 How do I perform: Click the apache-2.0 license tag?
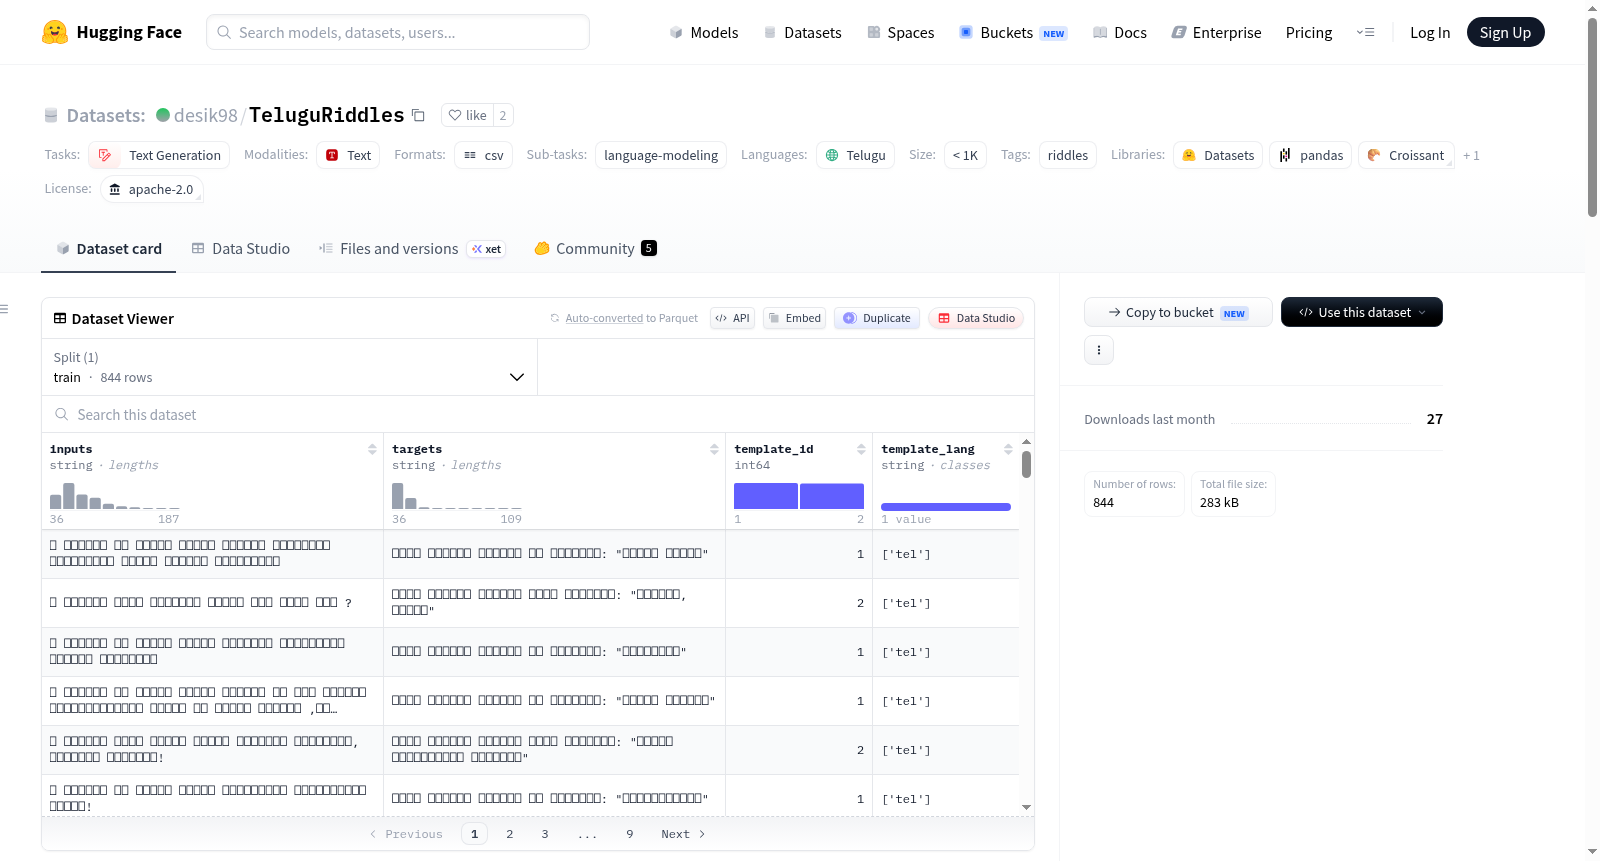tap(152, 189)
